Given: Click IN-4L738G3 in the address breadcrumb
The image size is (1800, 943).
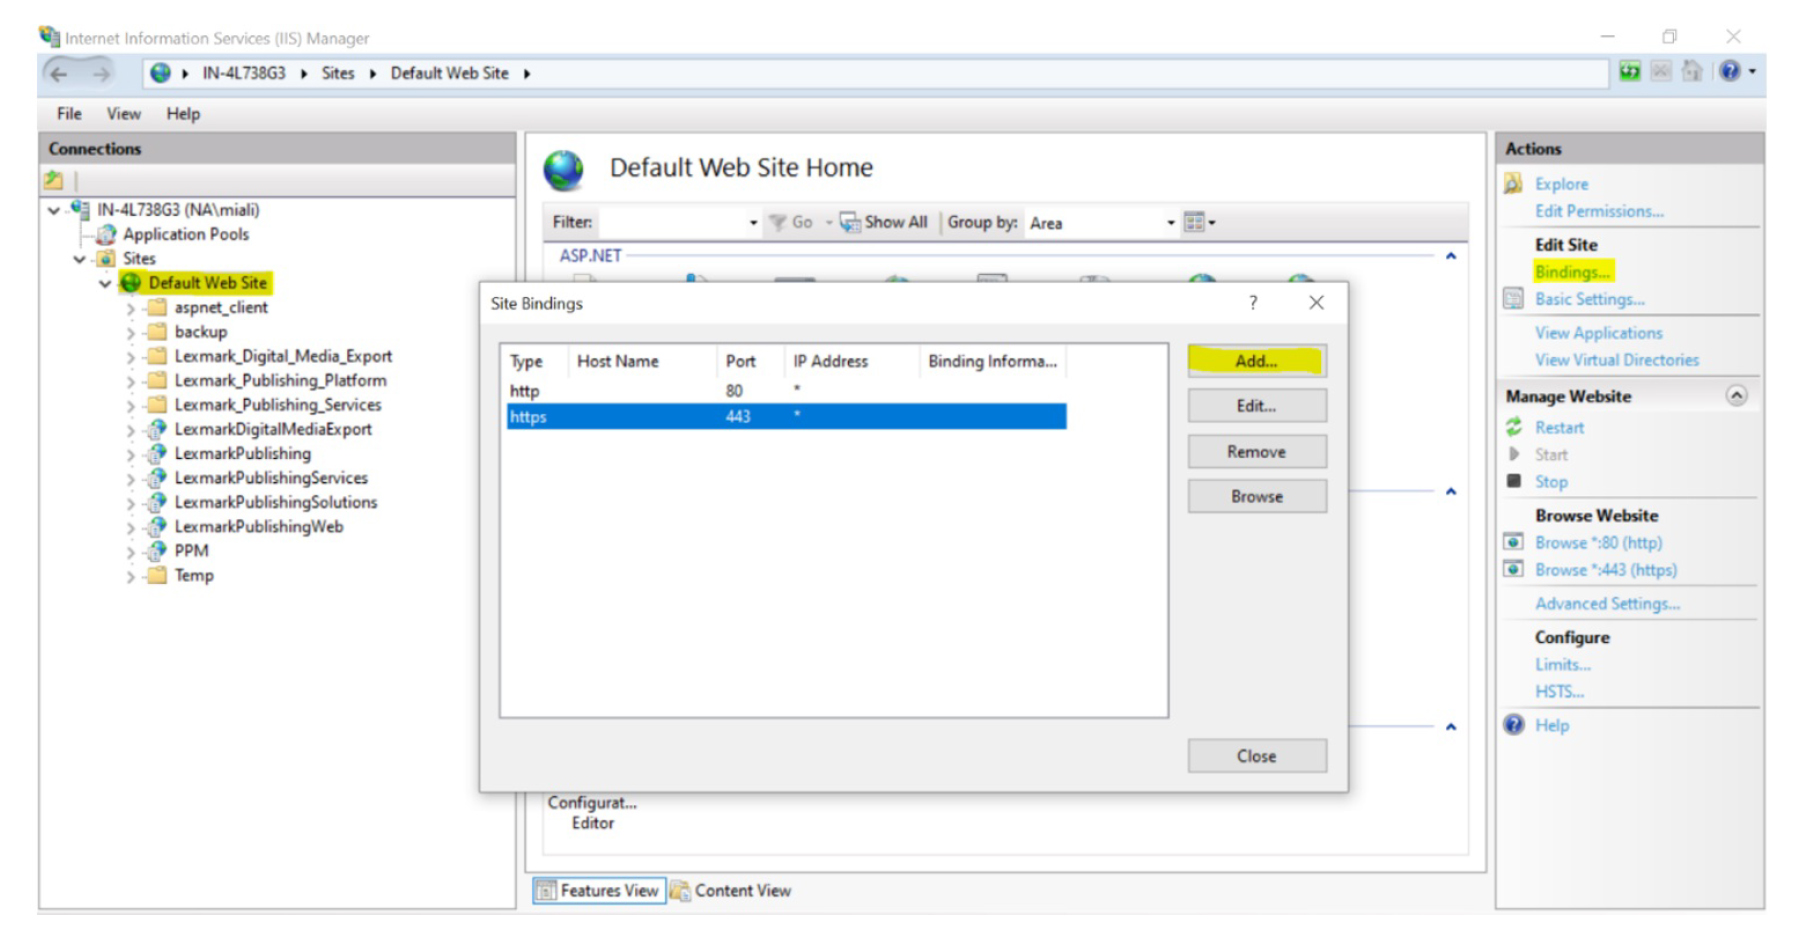Looking at the screenshot, I should 244,73.
